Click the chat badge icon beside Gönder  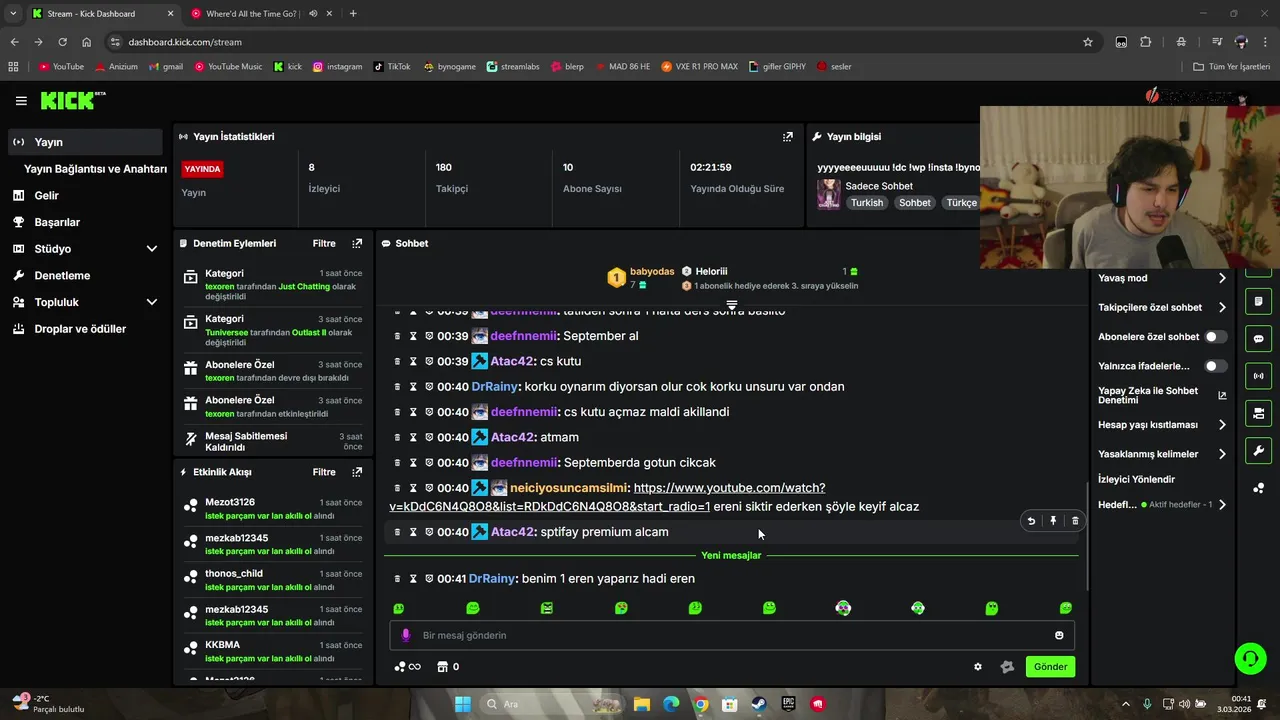point(1007,667)
